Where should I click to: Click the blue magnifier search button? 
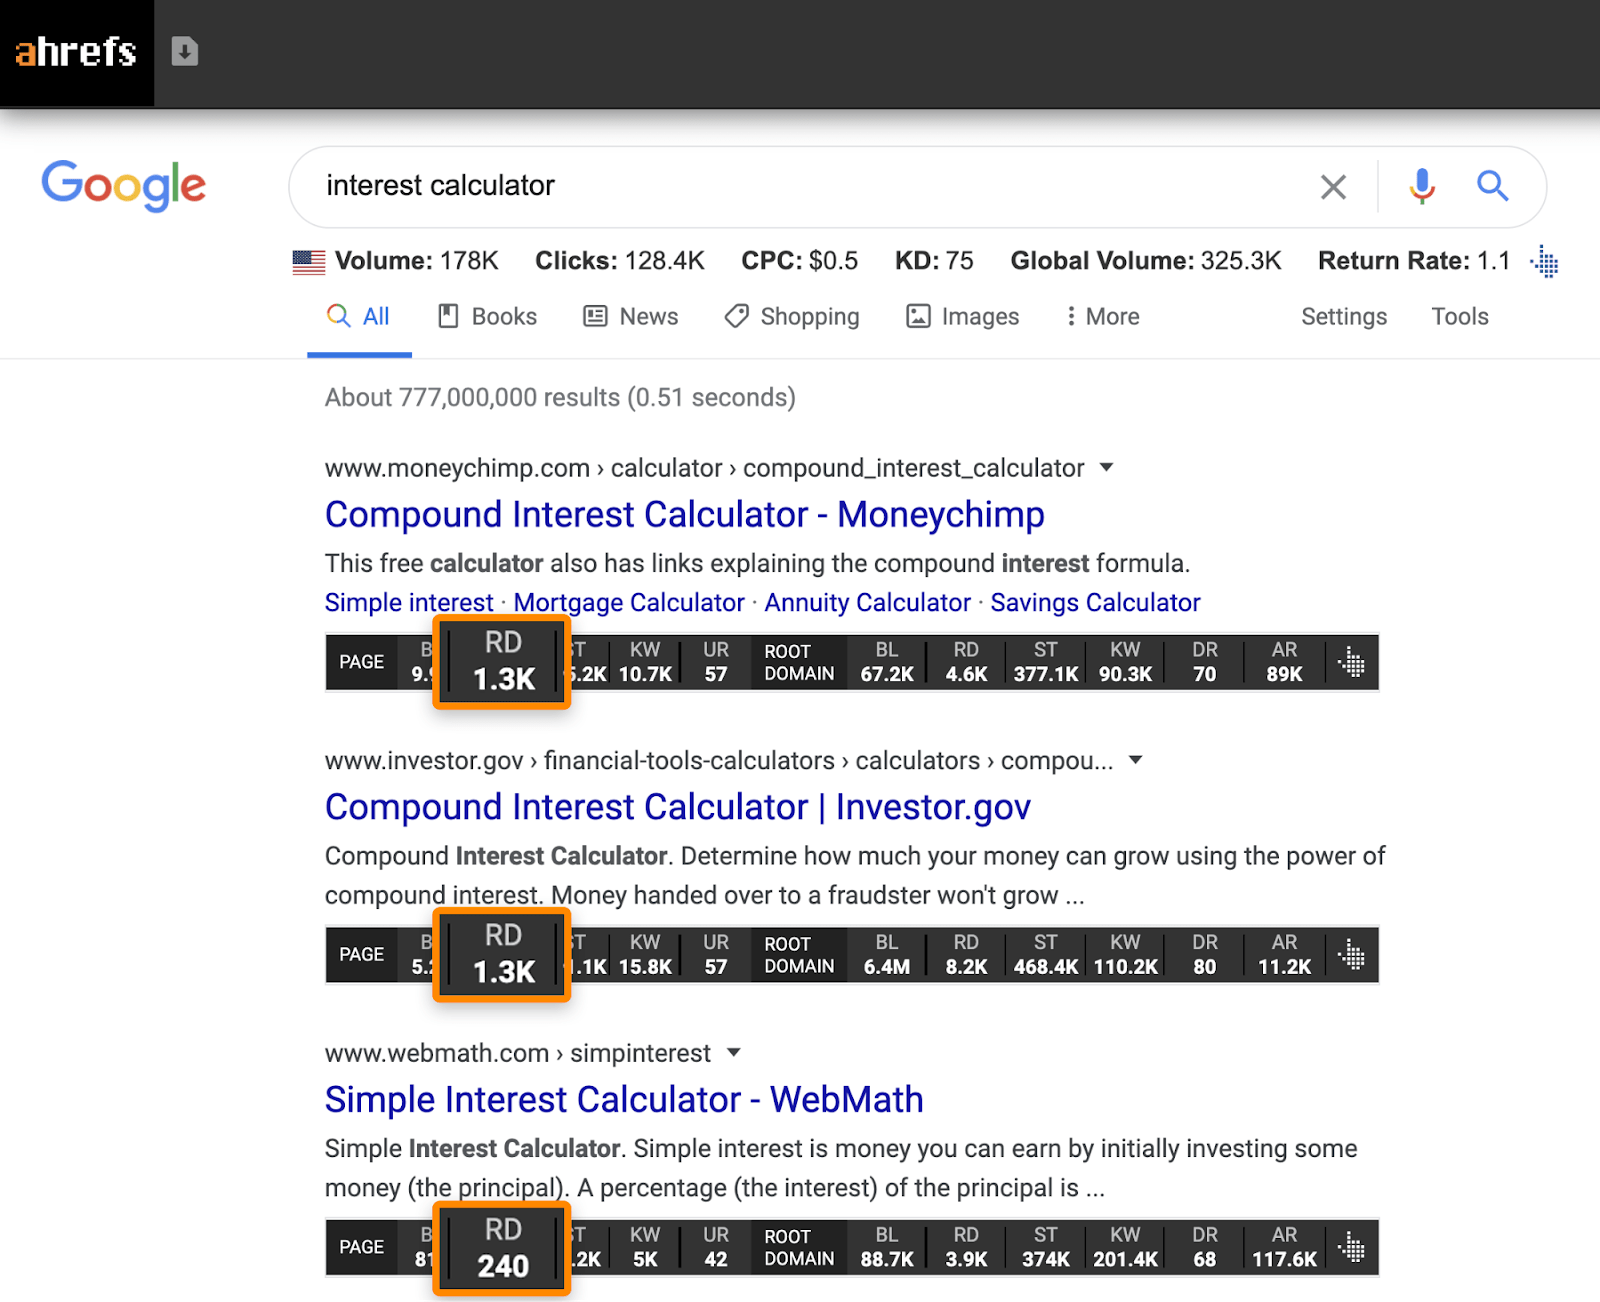pyautogui.click(x=1493, y=186)
